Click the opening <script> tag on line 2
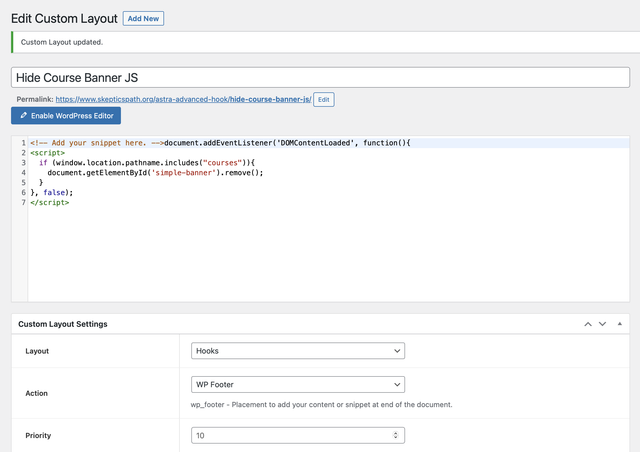This screenshot has height=452, width=640. (47, 153)
